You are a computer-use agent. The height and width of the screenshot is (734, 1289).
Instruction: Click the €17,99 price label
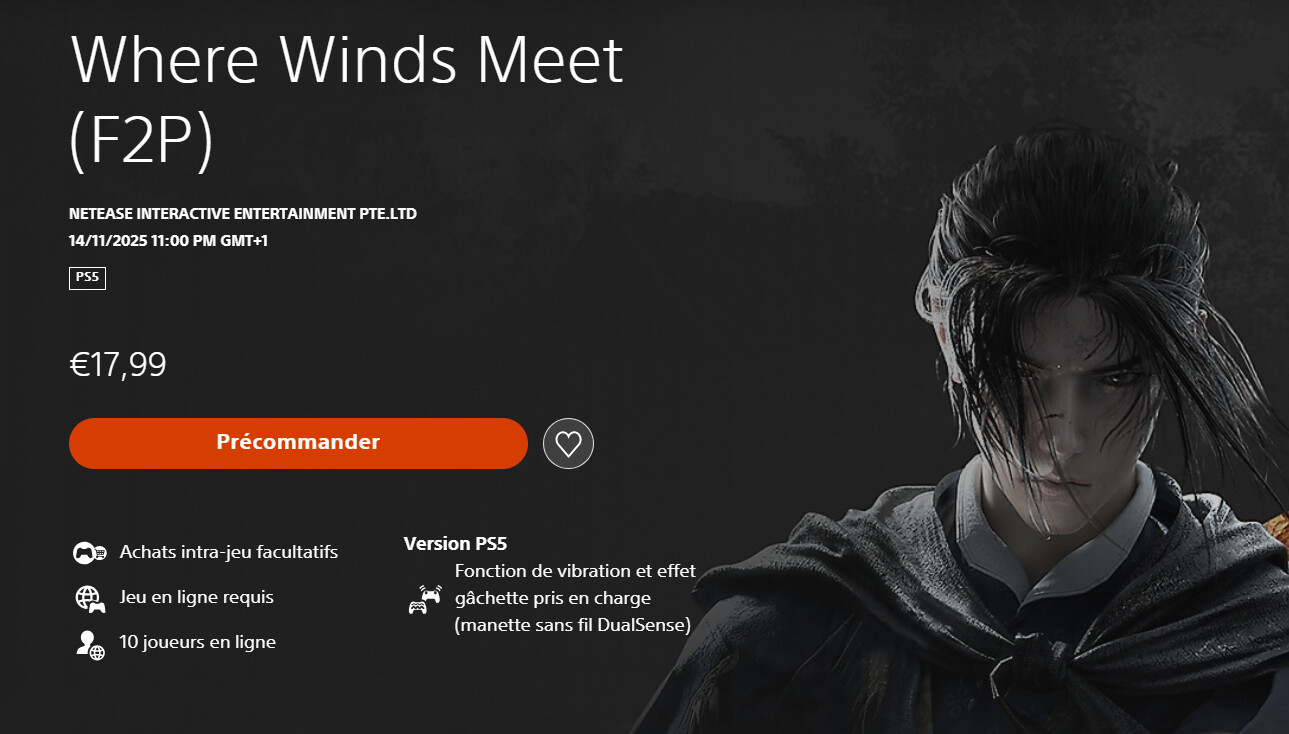118,365
